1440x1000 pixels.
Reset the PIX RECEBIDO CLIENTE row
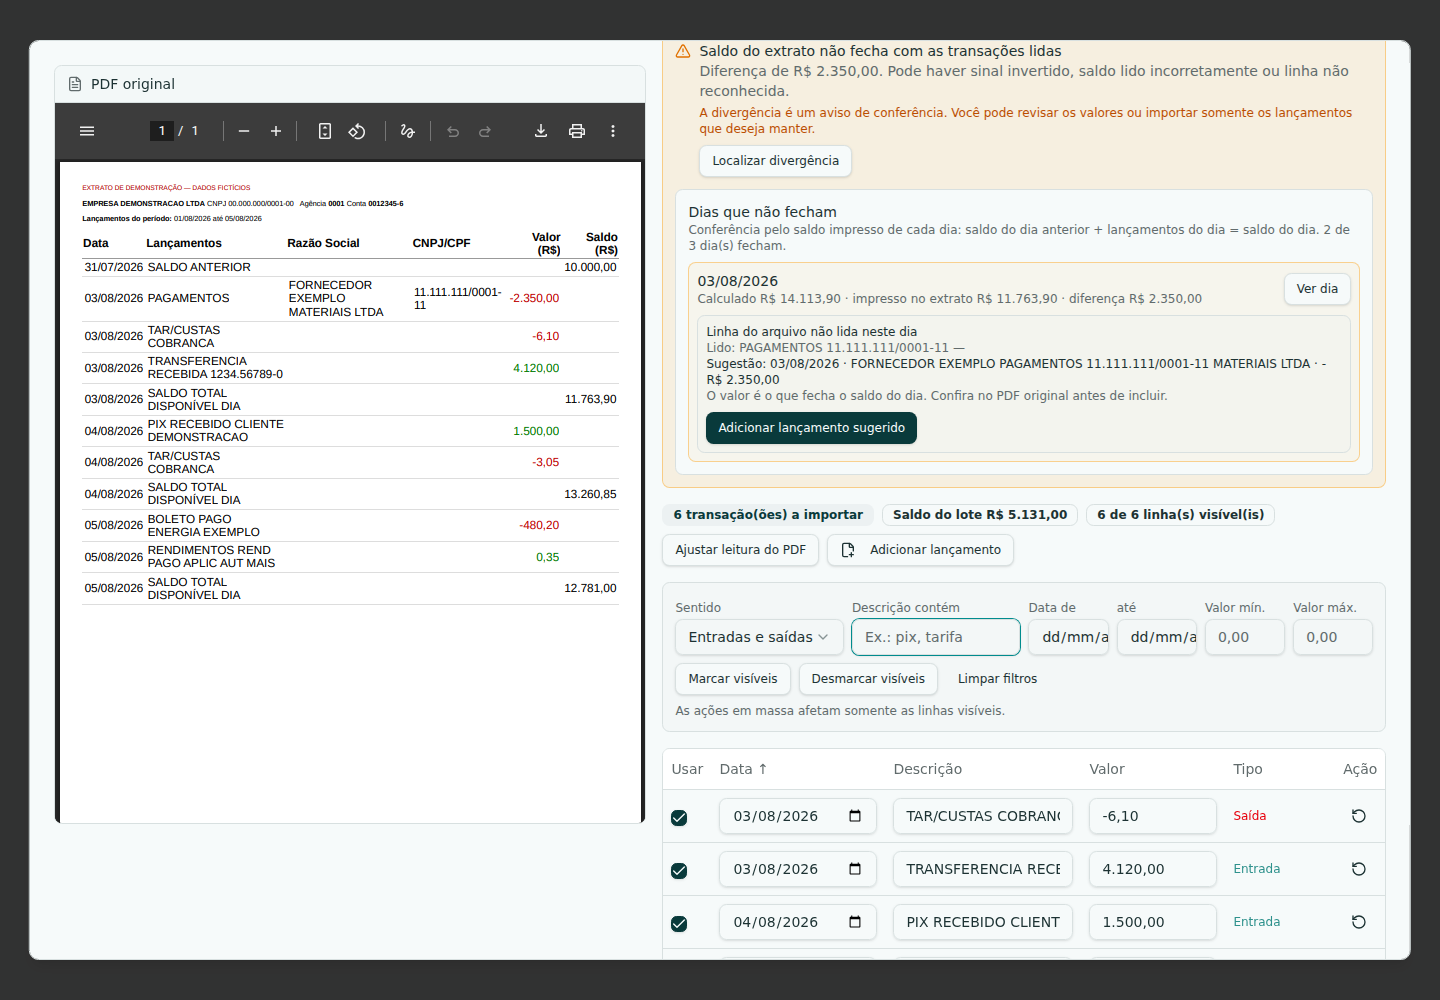[x=1359, y=922]
